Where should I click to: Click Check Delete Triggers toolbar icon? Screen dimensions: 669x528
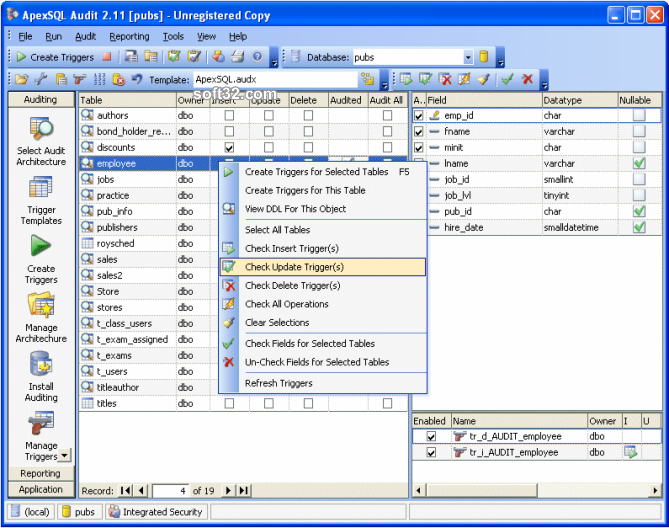[x=445, y=79]
